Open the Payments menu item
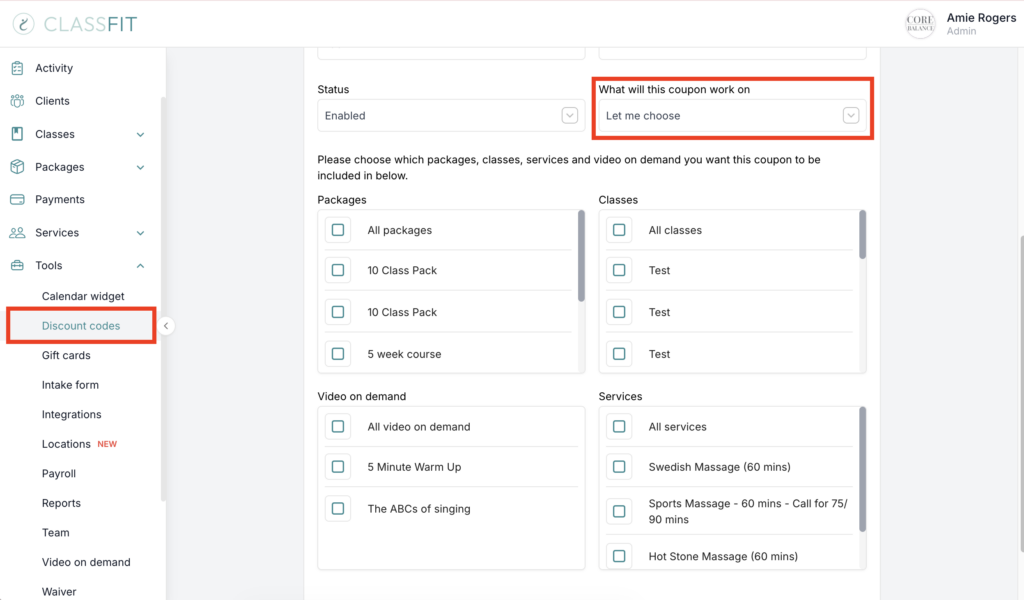The height and width of the screenshot is (600, 1024). (x=59, y=199)
